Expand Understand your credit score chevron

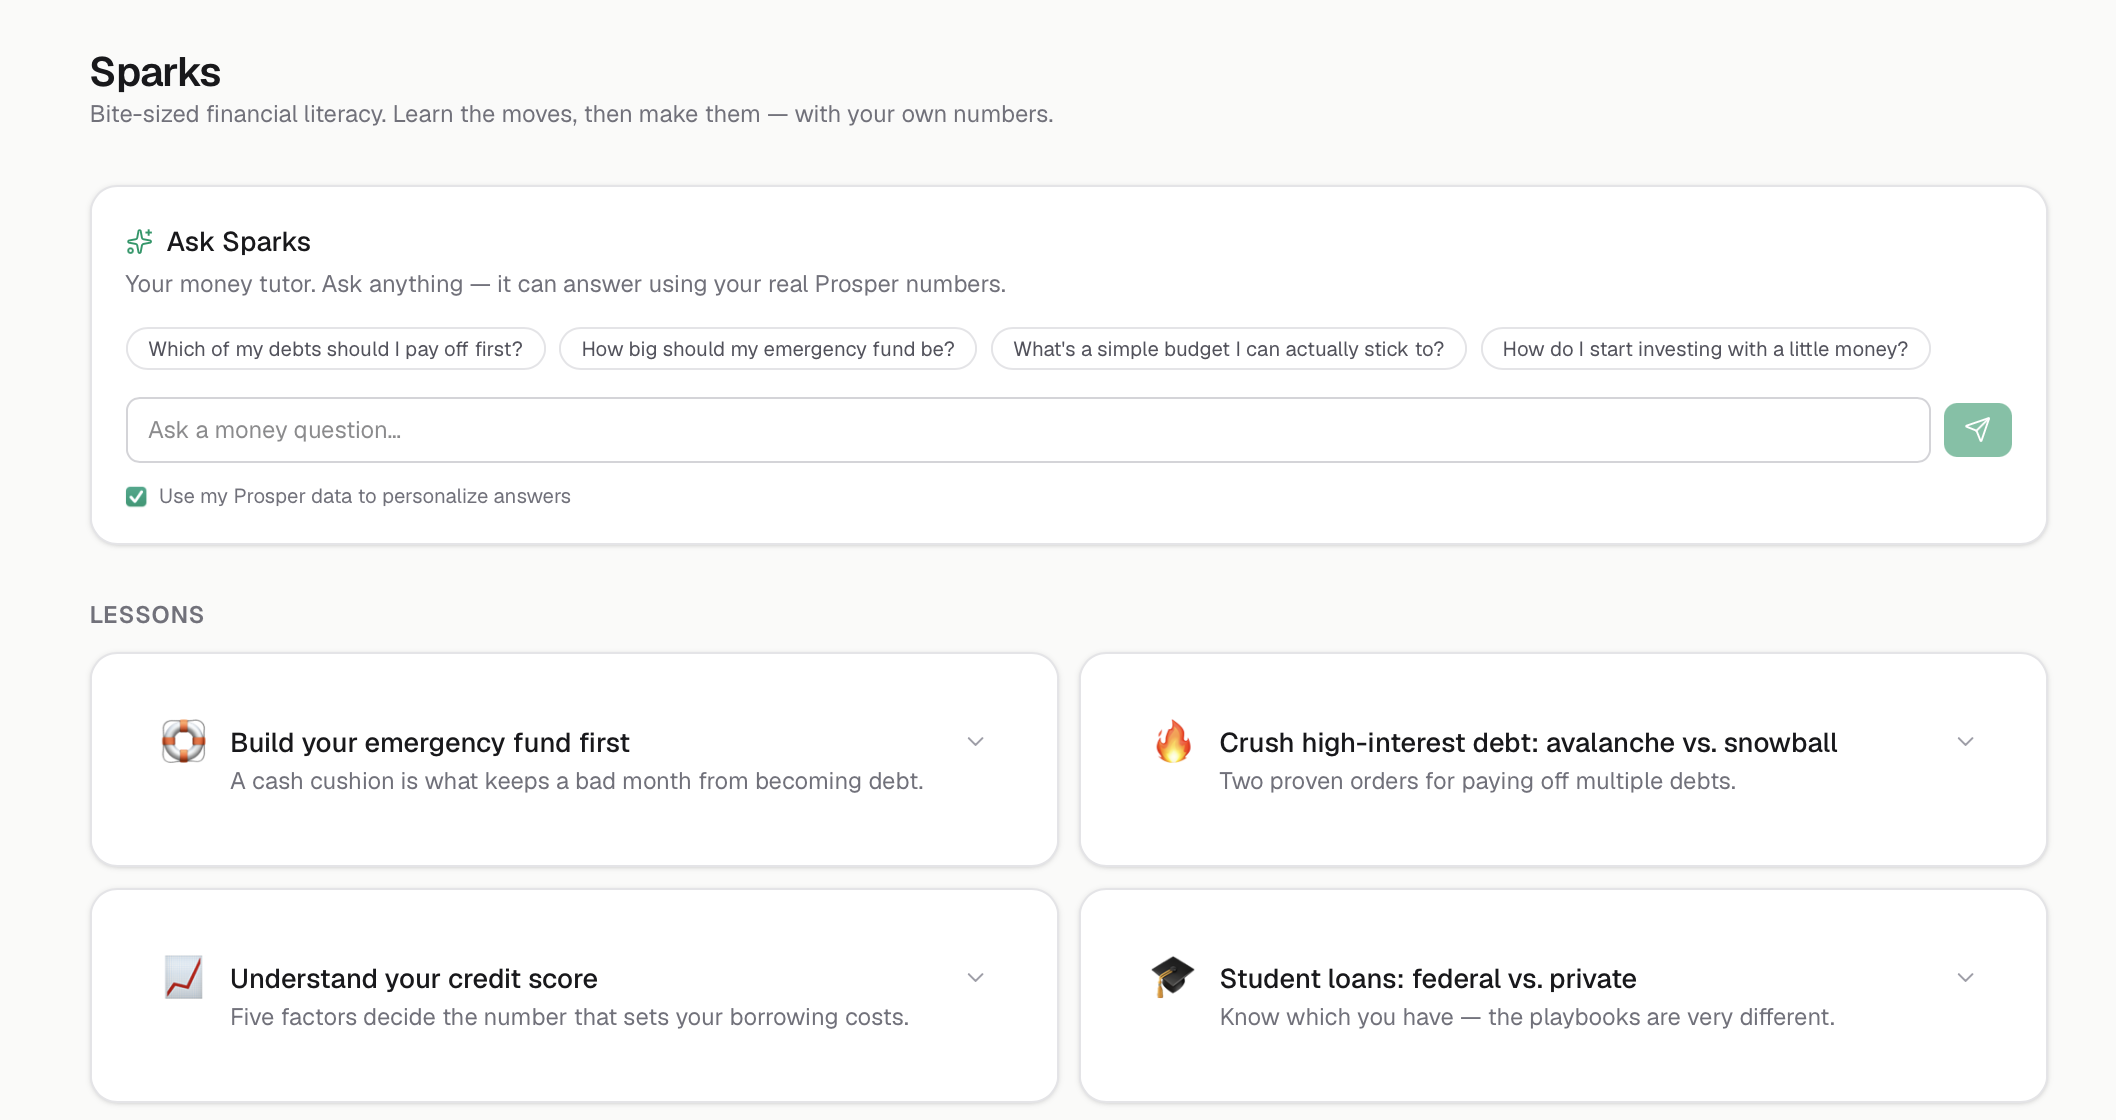(976, 978)
